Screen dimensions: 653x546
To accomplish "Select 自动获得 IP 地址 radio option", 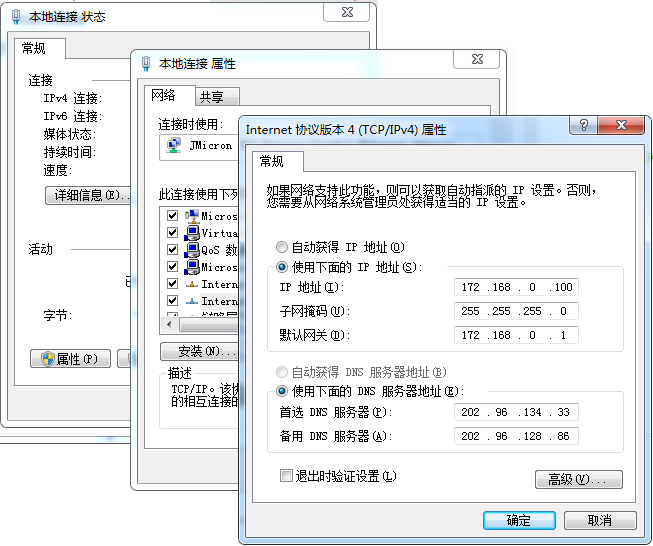I will point(282,247).
